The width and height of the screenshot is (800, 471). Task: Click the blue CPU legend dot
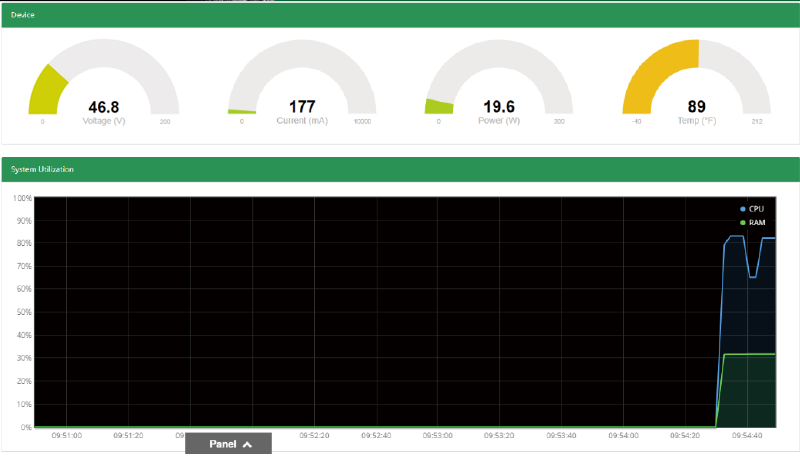[x=741, y=208]
